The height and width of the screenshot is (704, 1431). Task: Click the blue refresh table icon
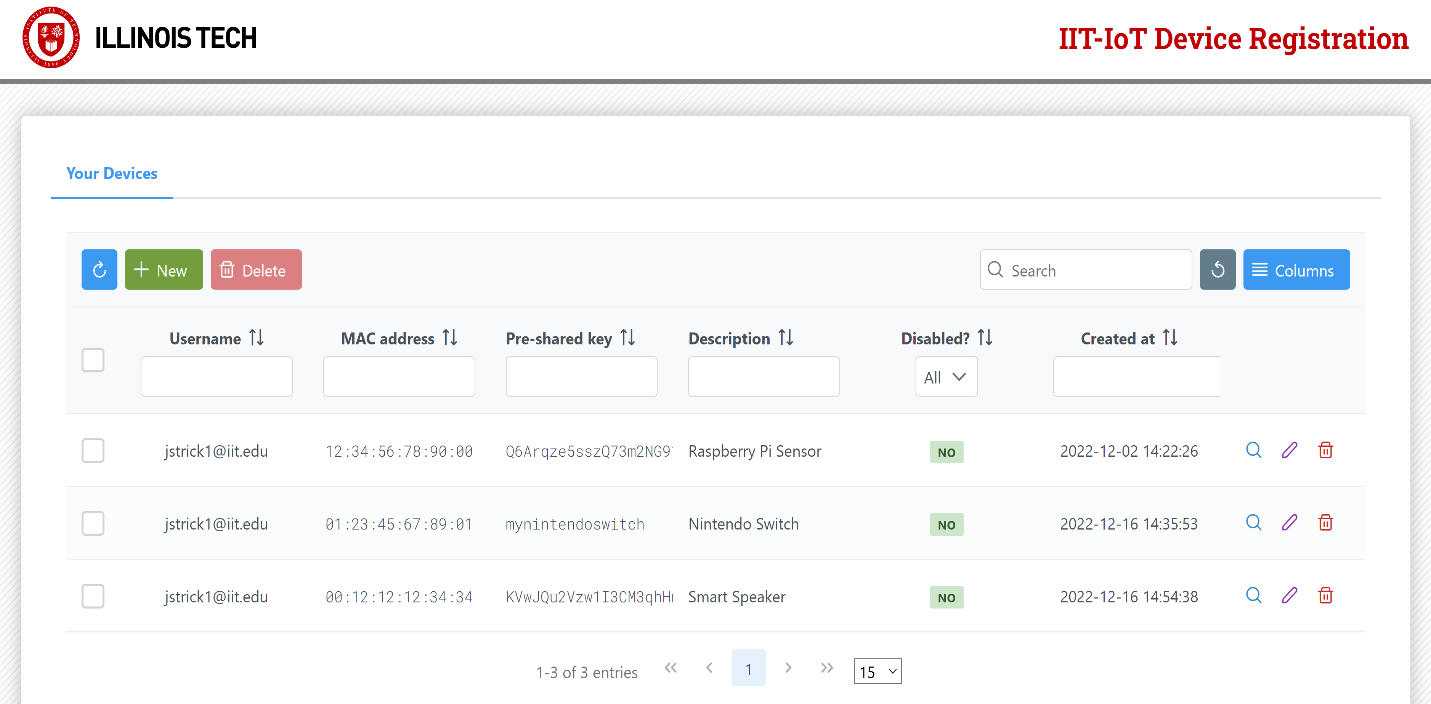99,270
